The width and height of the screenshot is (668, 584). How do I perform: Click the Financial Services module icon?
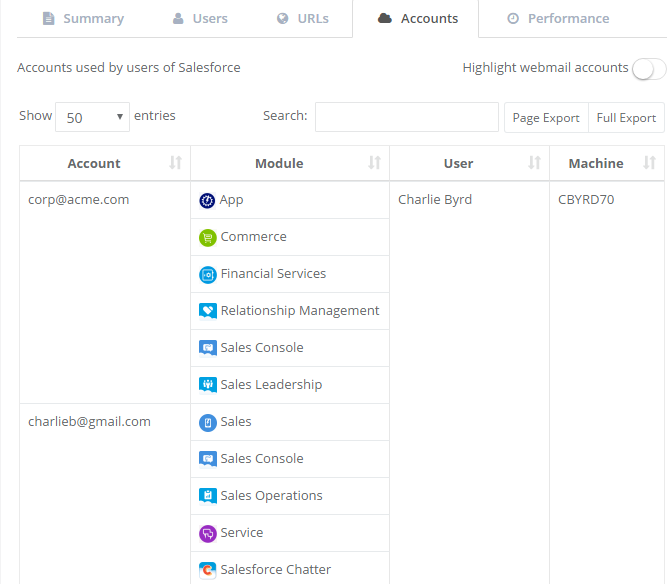coord(207,275)
